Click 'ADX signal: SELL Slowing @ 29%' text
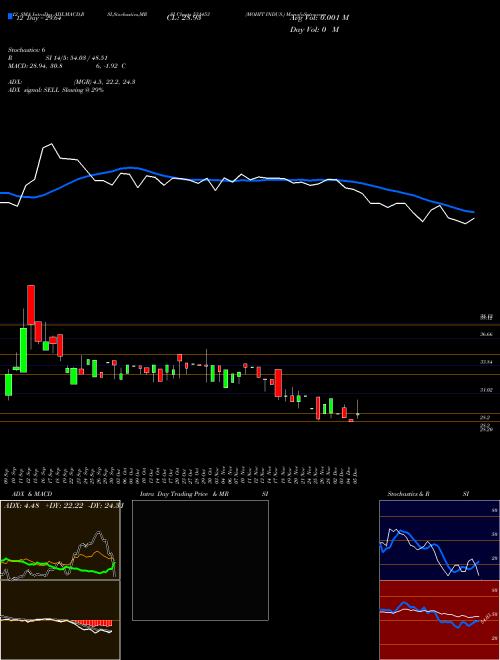This screenshot has width=500, height=660. tap(56, 90)
